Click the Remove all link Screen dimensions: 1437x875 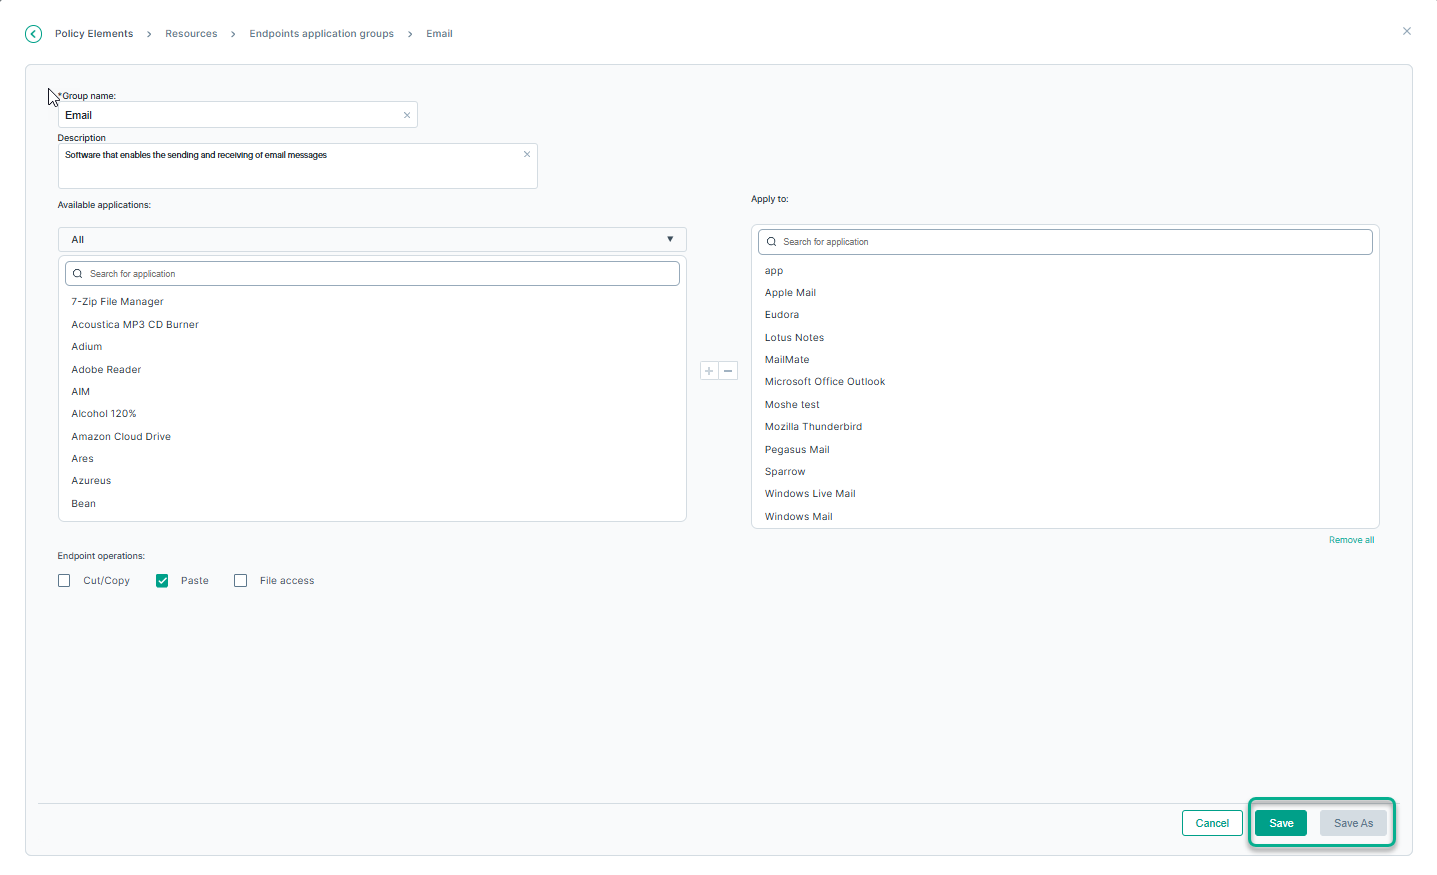1351,540
